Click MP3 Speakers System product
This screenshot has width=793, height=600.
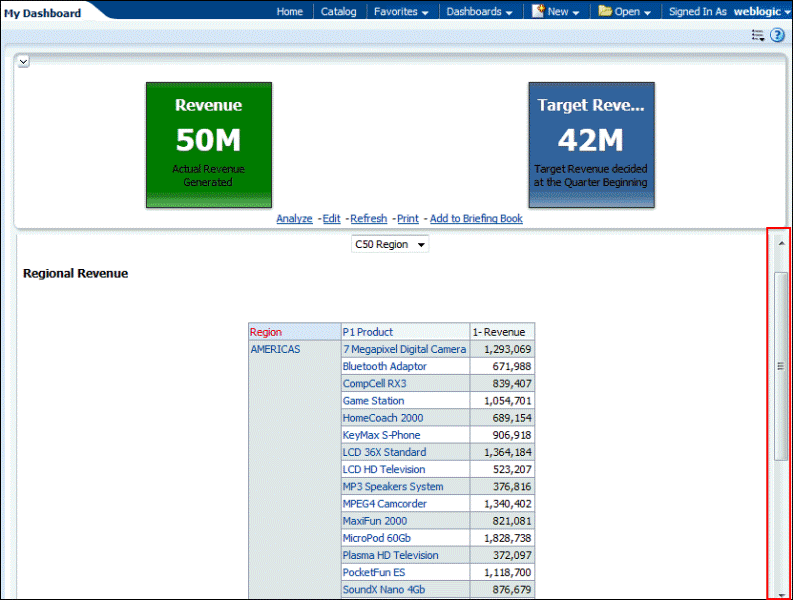point(393,487)
